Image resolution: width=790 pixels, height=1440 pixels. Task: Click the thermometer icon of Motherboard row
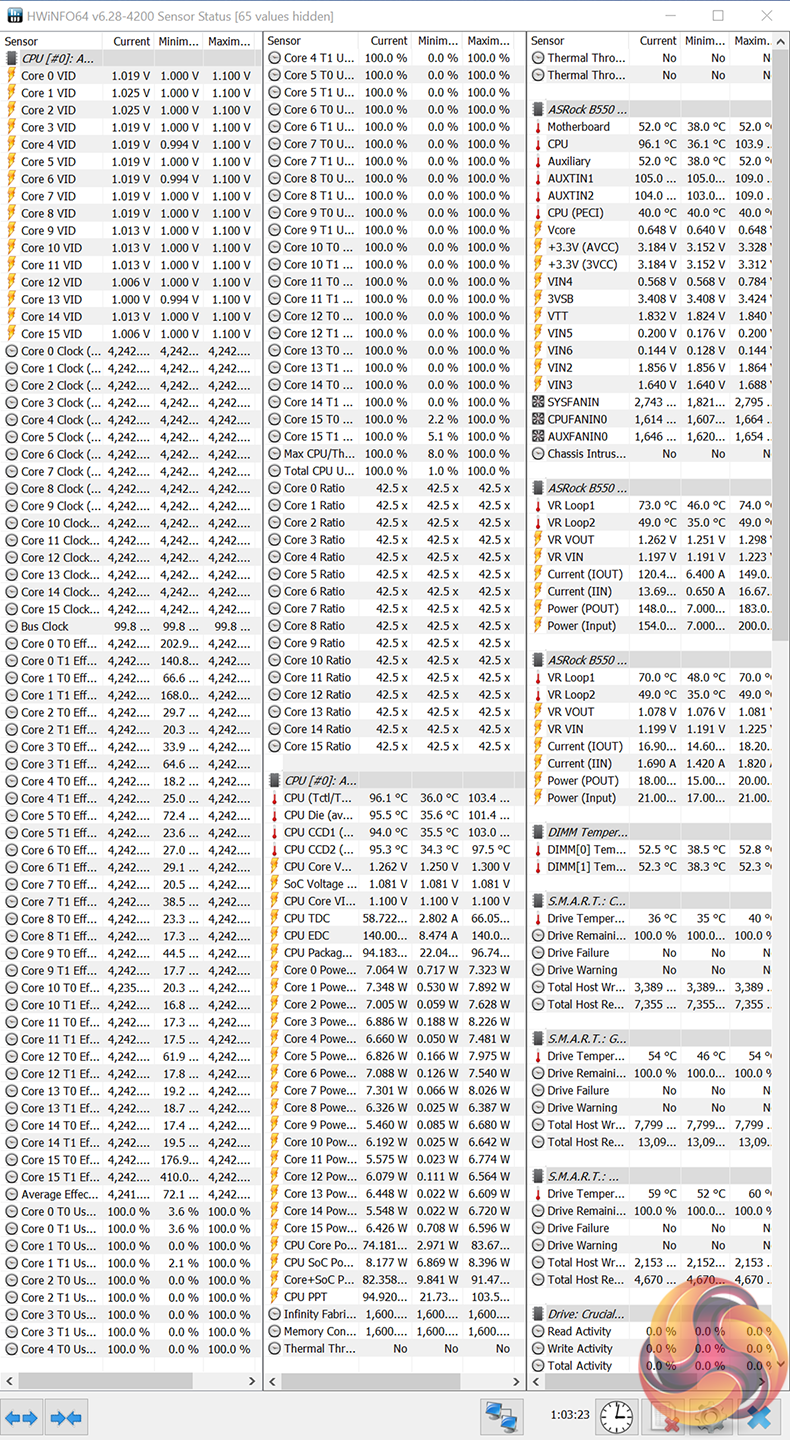[x=538, y=127]
